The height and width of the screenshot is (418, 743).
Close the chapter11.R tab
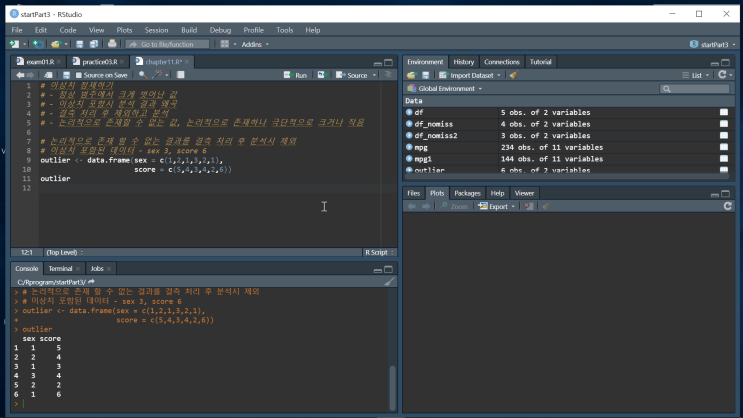187,62
